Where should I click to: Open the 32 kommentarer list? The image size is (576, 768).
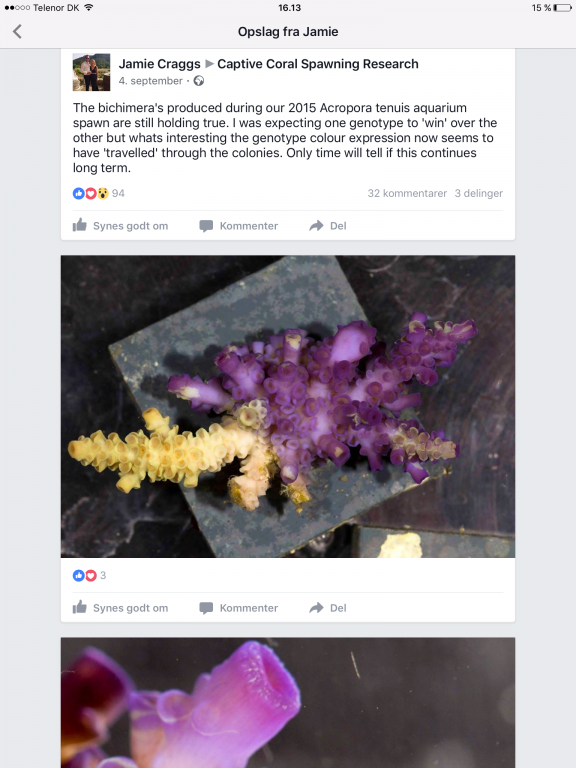[407, 193]
